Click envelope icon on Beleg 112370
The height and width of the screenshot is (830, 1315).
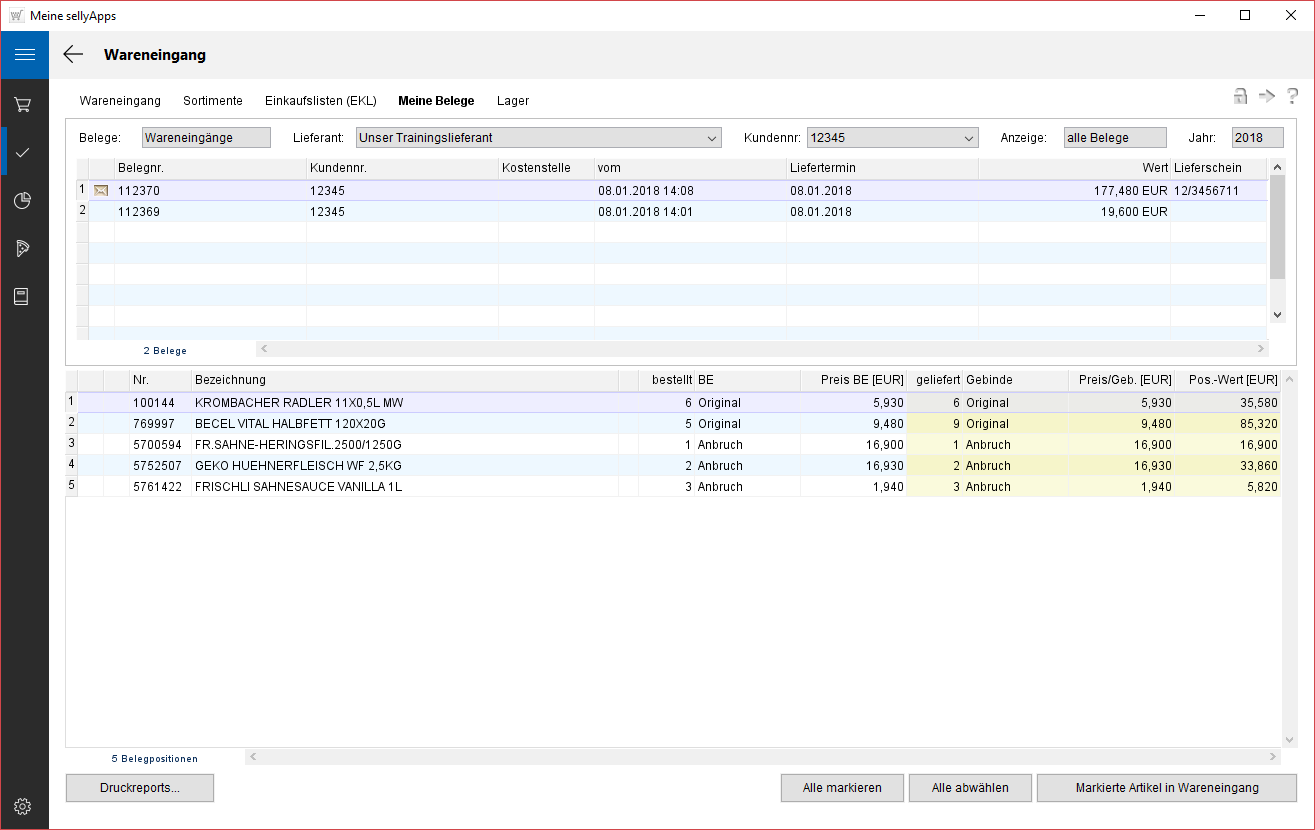click(101, 190)
